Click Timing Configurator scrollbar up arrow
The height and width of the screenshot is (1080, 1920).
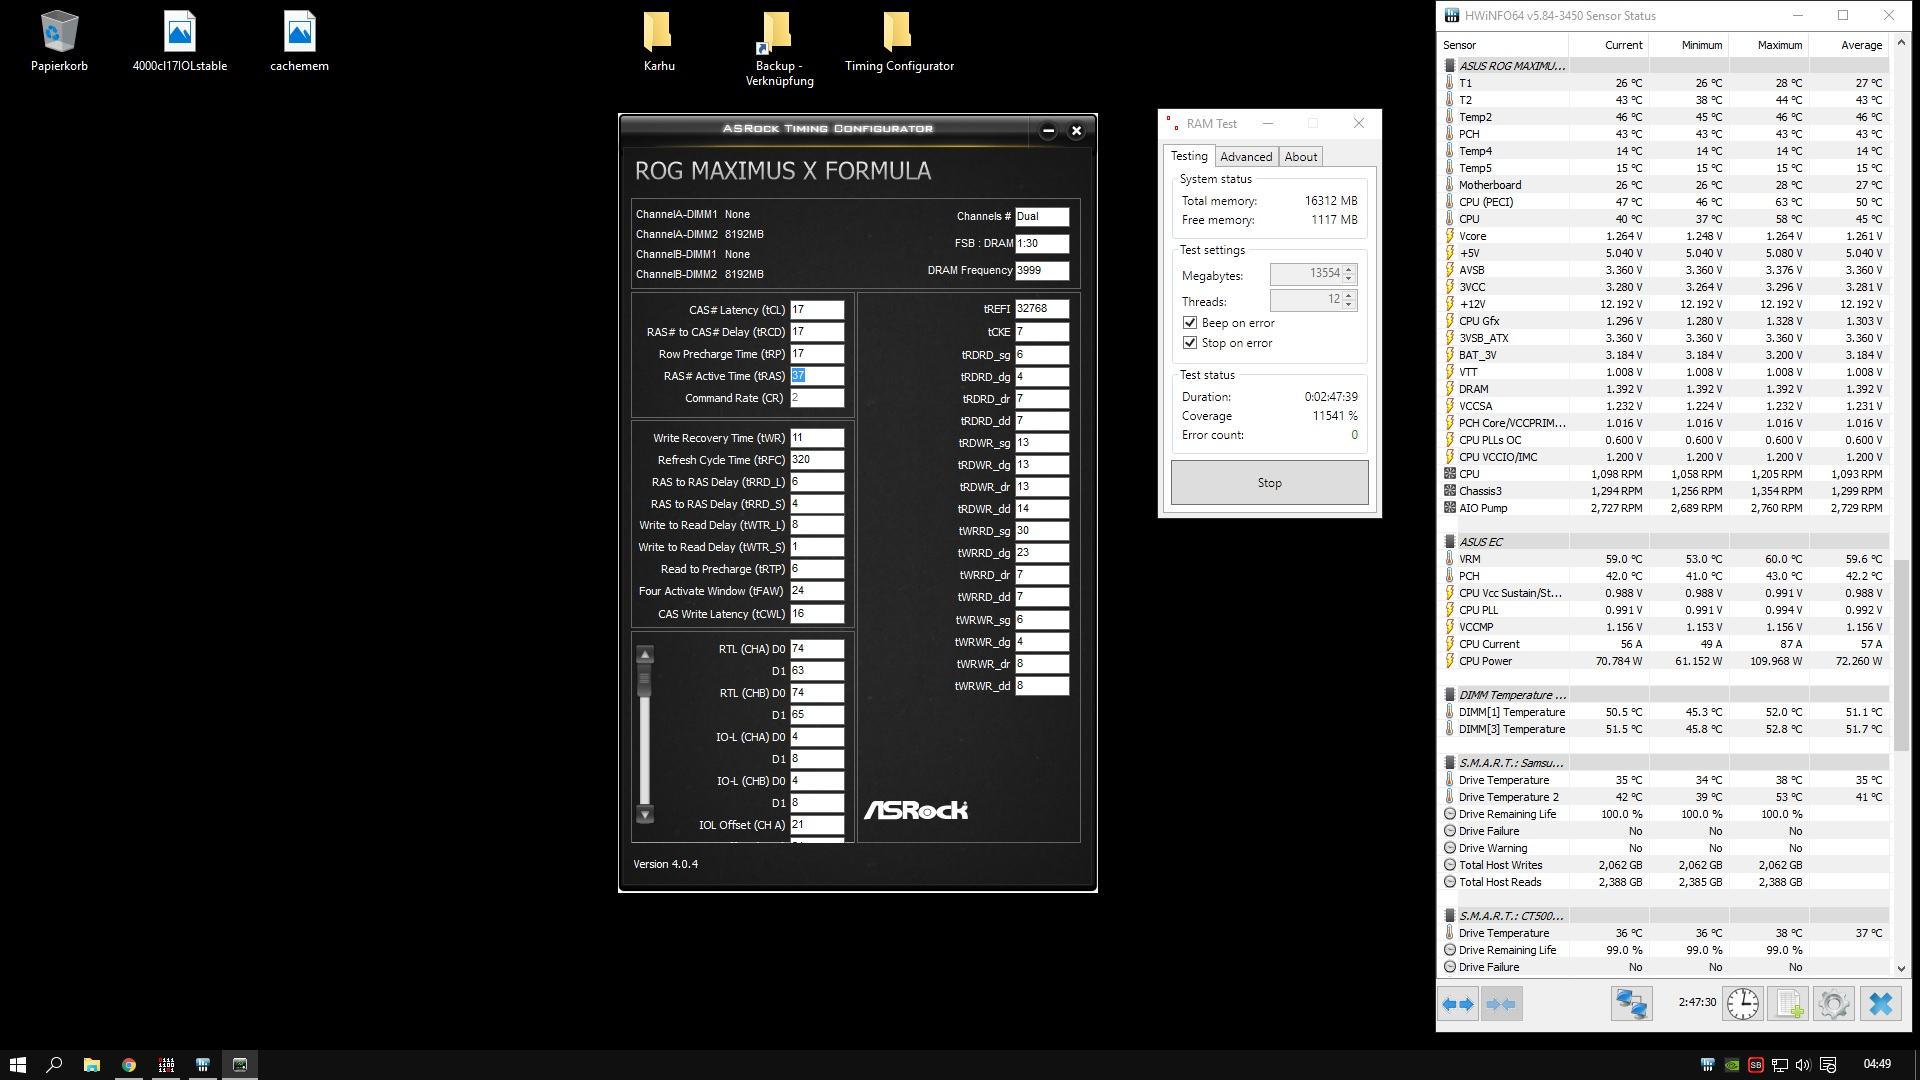(645, 655)
